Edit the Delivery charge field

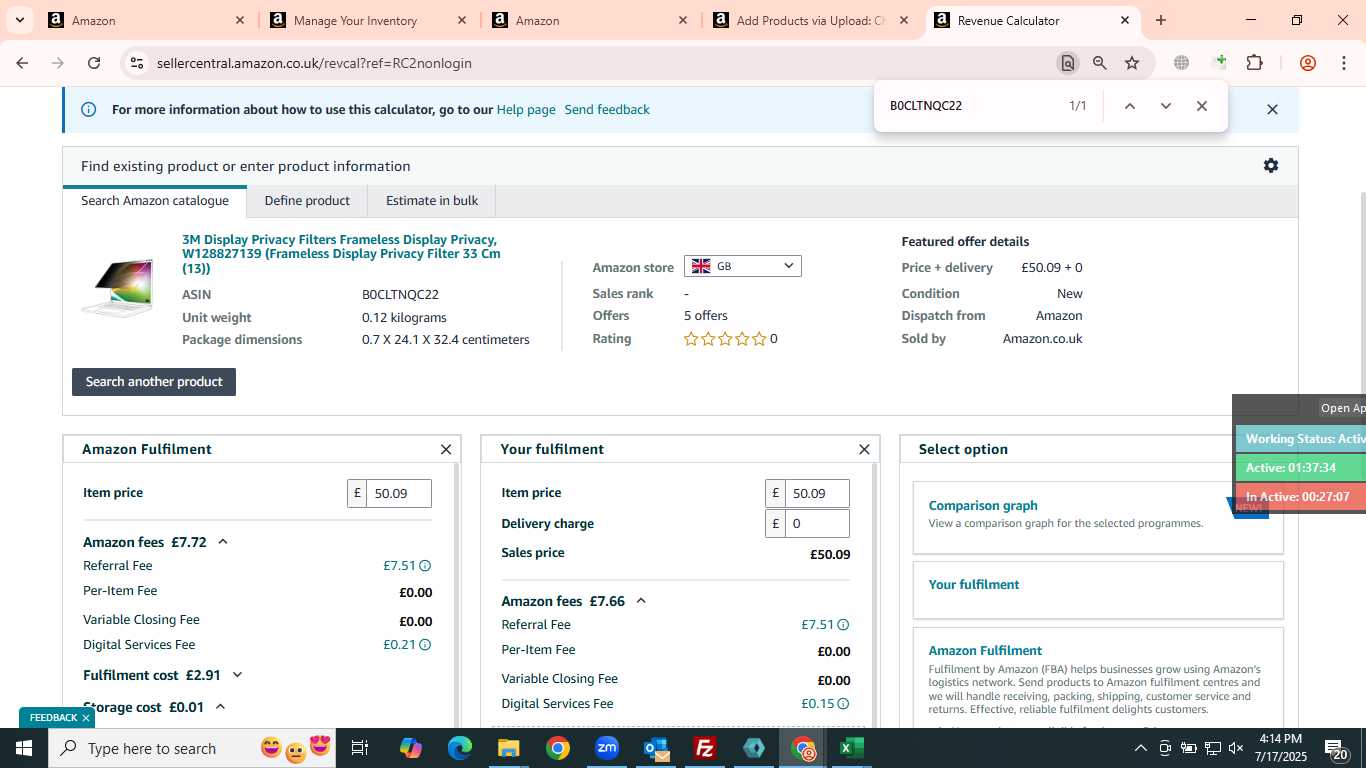(x=816, y=524)
